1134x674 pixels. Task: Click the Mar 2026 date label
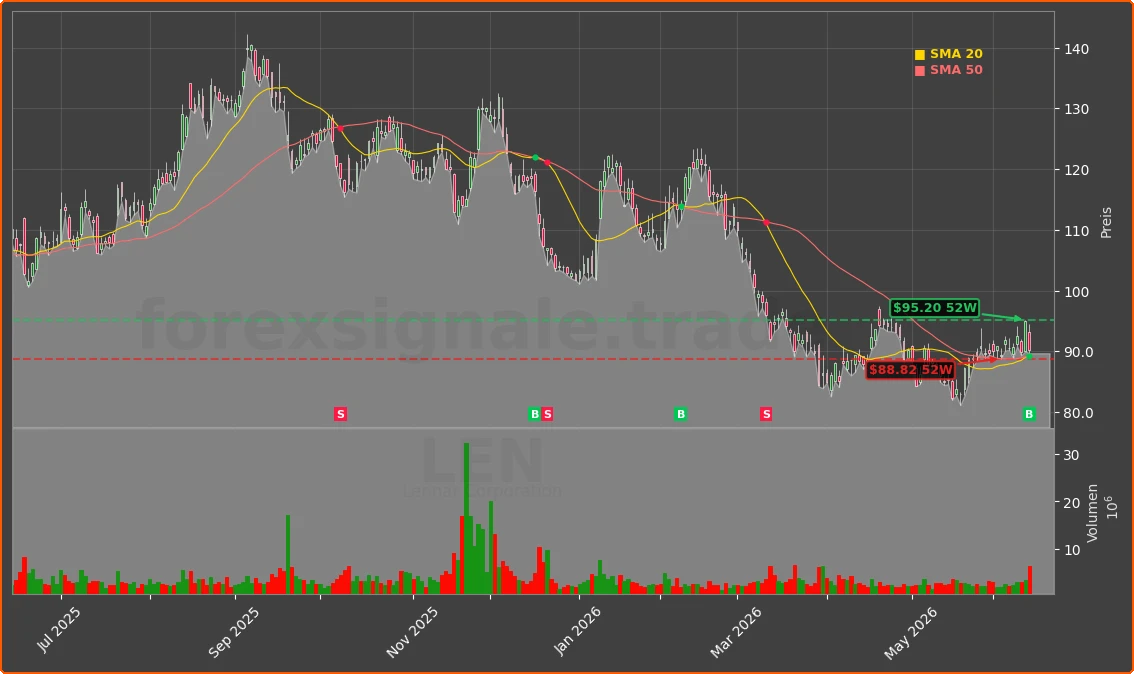[x=736, y=632]
